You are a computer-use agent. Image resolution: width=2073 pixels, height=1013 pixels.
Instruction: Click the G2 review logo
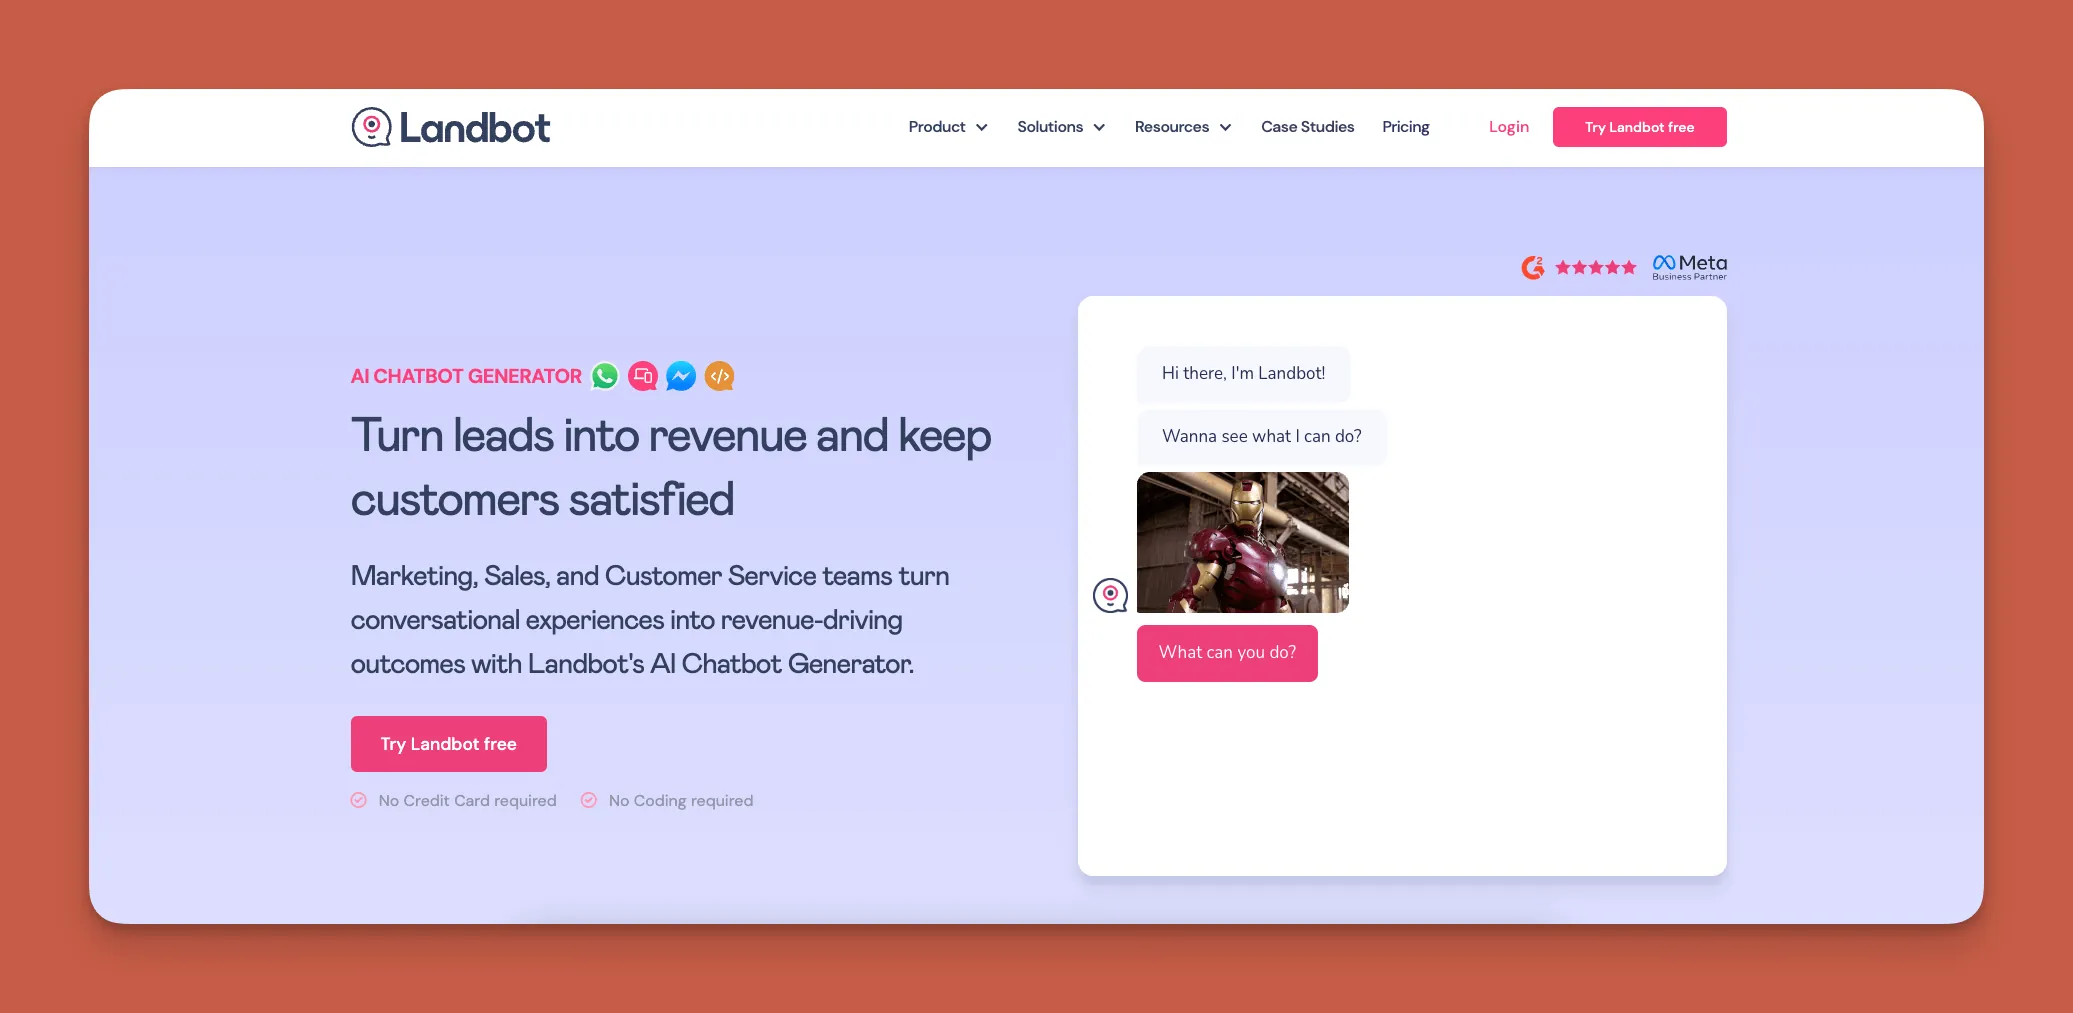point(1533,267)
